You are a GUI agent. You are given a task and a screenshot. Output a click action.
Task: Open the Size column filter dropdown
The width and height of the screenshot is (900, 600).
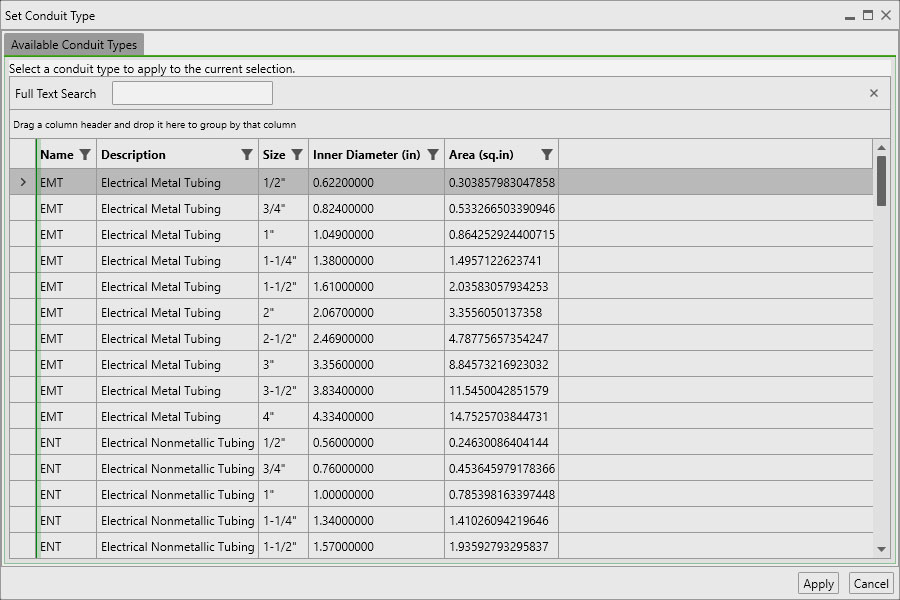click(x=295, y=155)
